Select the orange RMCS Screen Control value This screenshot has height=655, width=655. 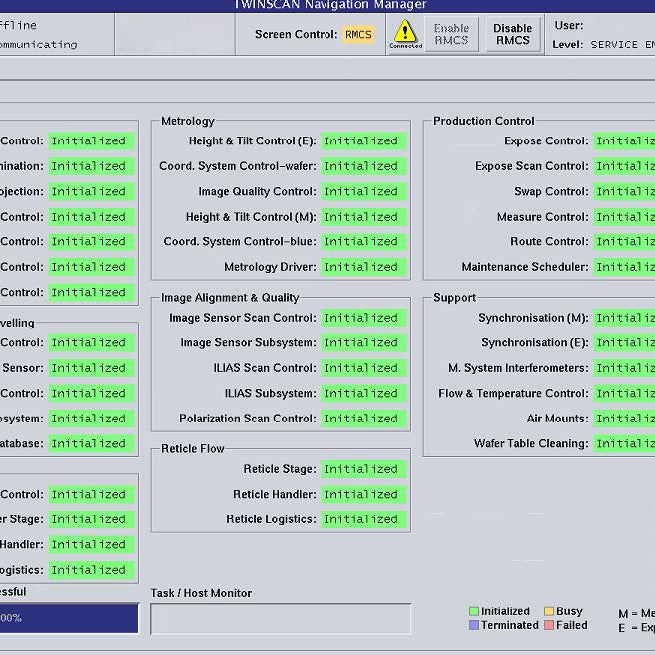coord(358,34)
